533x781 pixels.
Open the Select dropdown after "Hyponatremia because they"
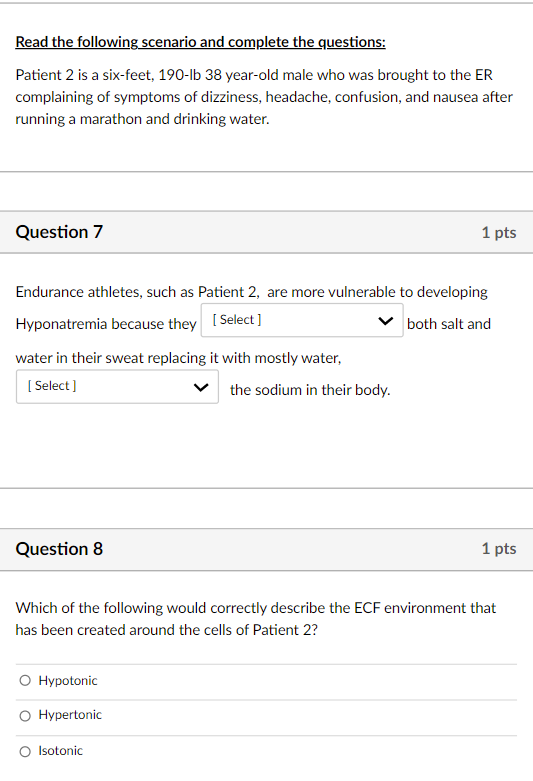(x=302, y=320)
